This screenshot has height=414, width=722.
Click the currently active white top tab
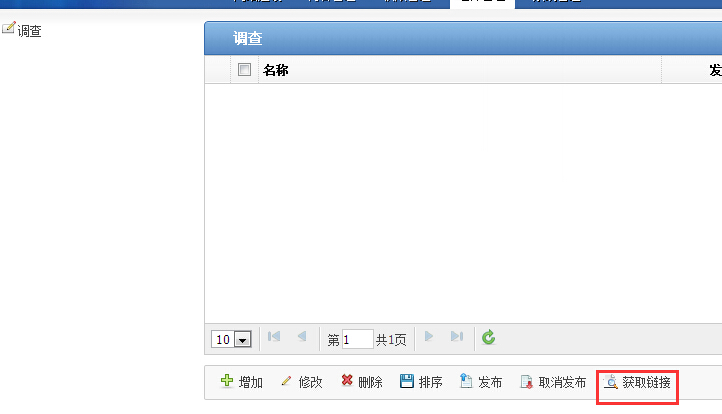click(482, 3)
